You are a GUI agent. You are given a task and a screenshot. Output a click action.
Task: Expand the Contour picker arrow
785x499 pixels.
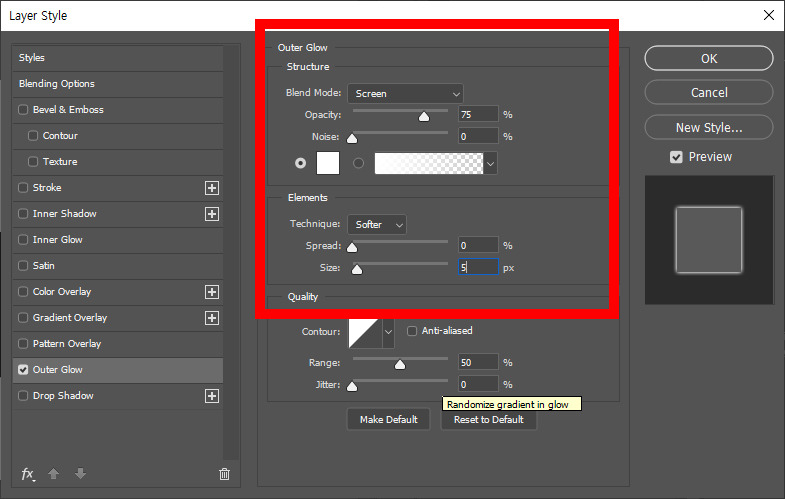pyautogui.click(x=388, y=332)
